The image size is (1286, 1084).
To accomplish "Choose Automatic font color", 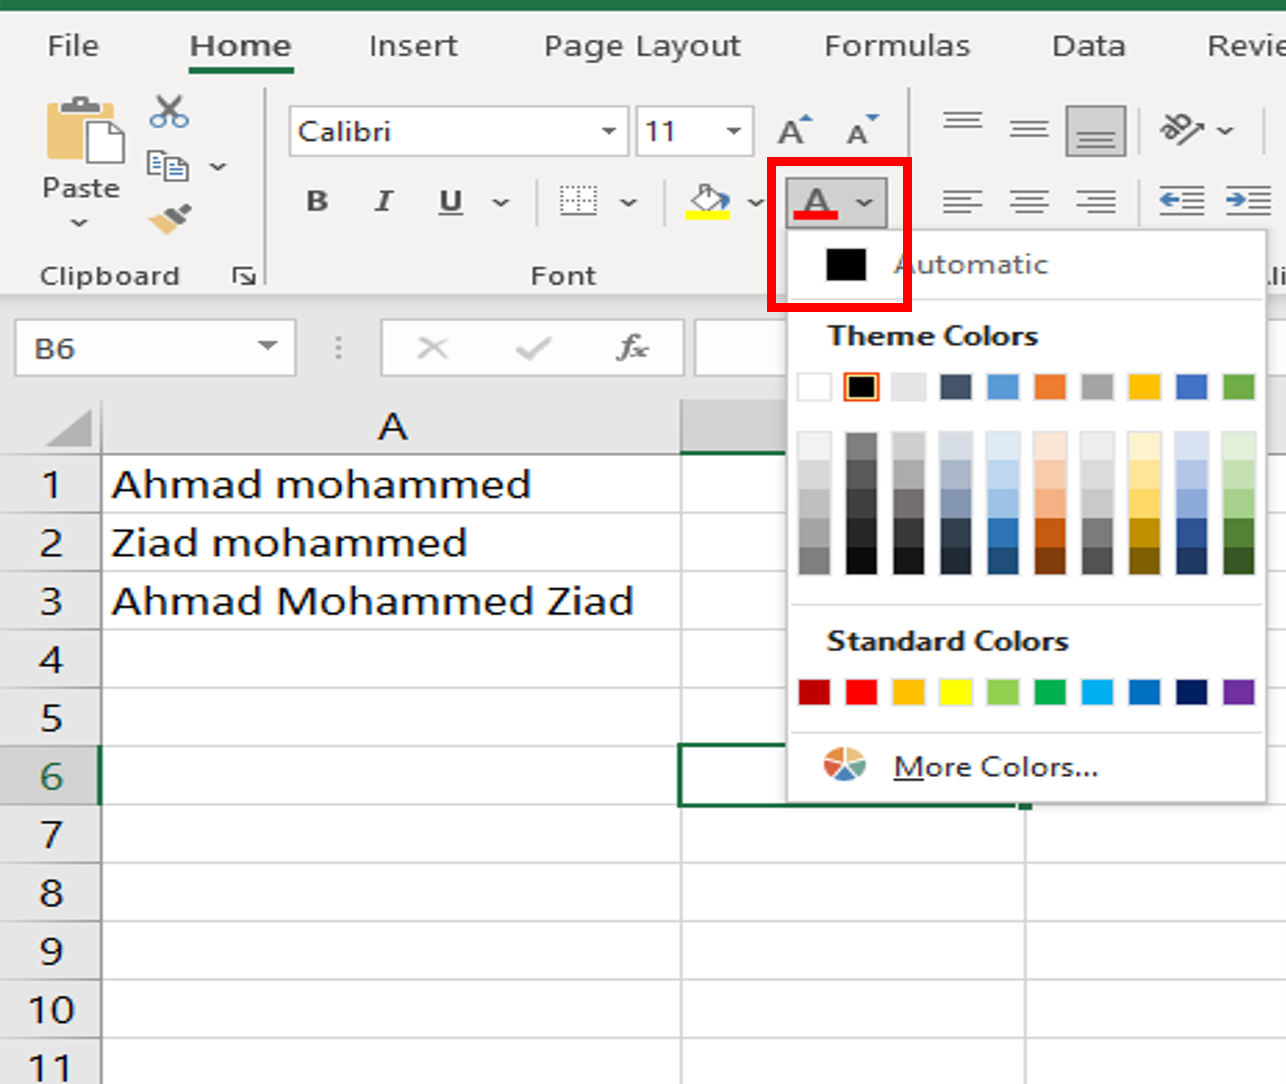I will pyautogui.click(x=1027, y=265).
